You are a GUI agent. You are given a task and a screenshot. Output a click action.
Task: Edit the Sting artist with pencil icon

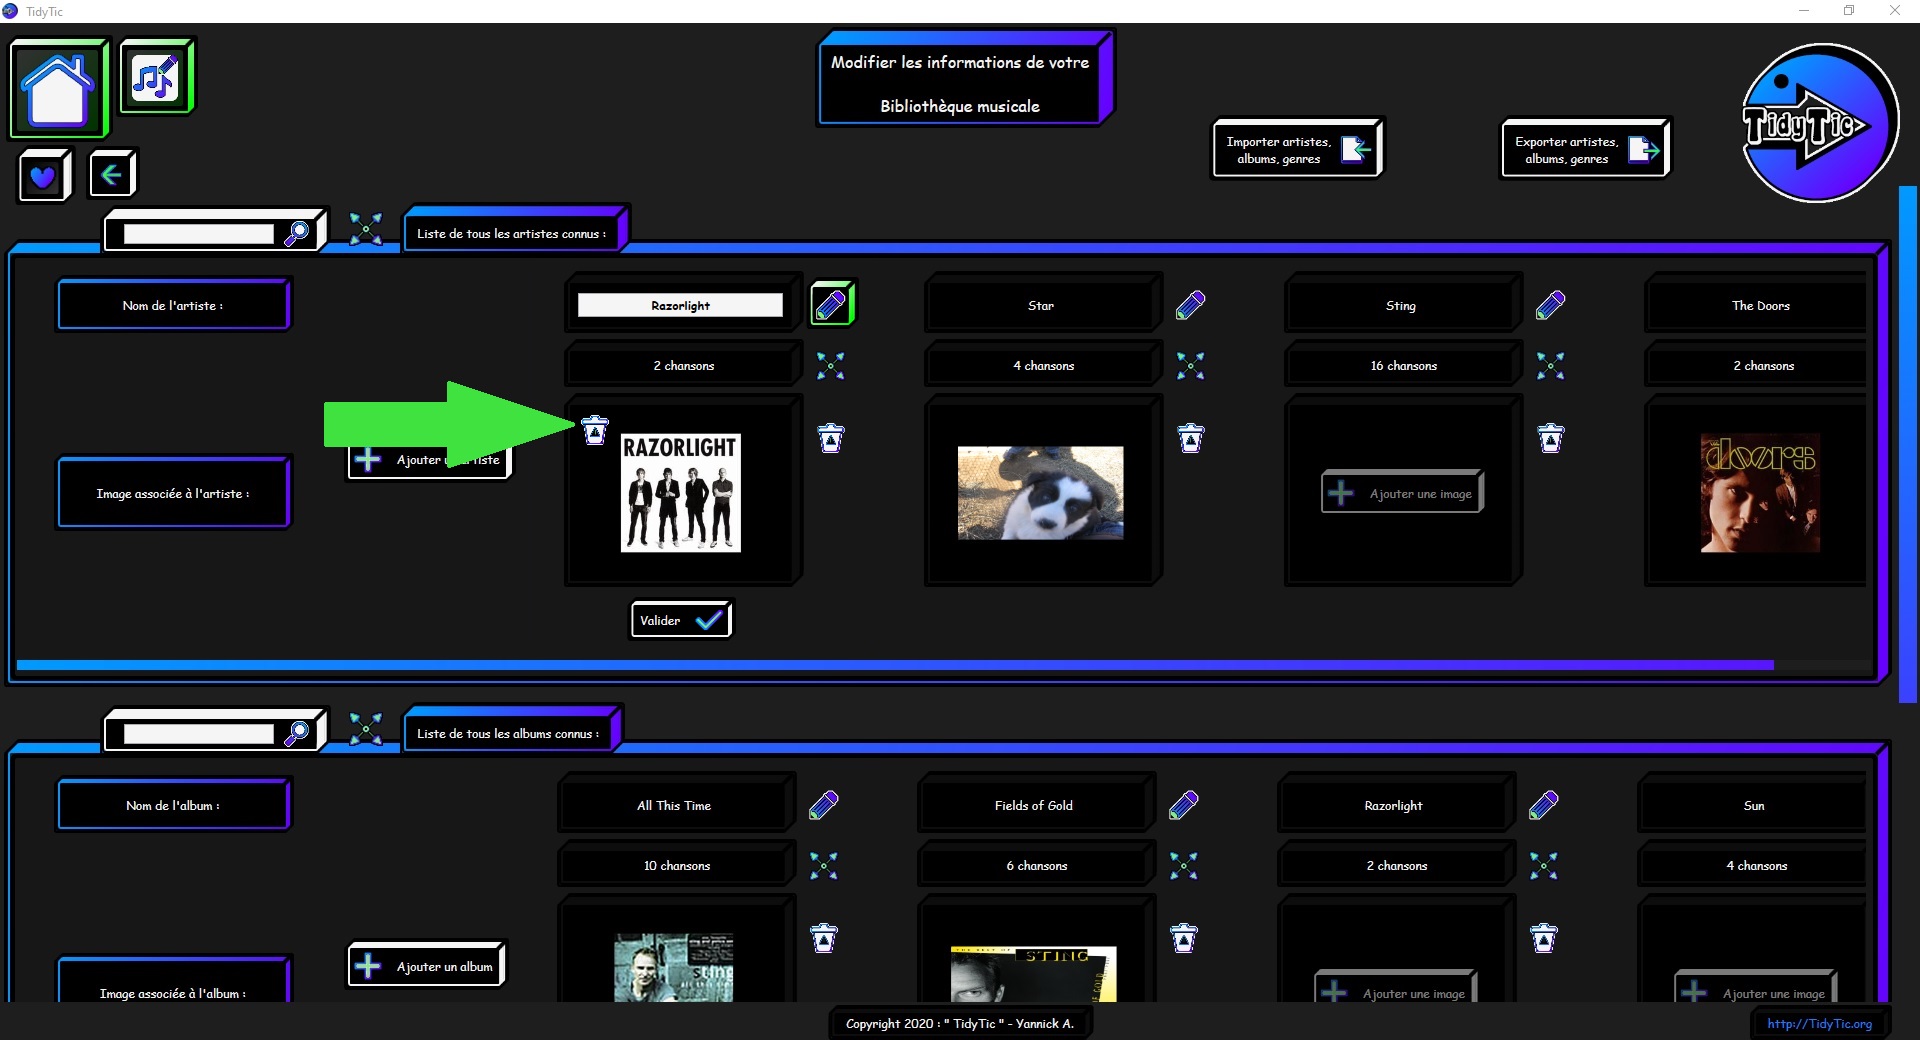(x=1551, y=305)
